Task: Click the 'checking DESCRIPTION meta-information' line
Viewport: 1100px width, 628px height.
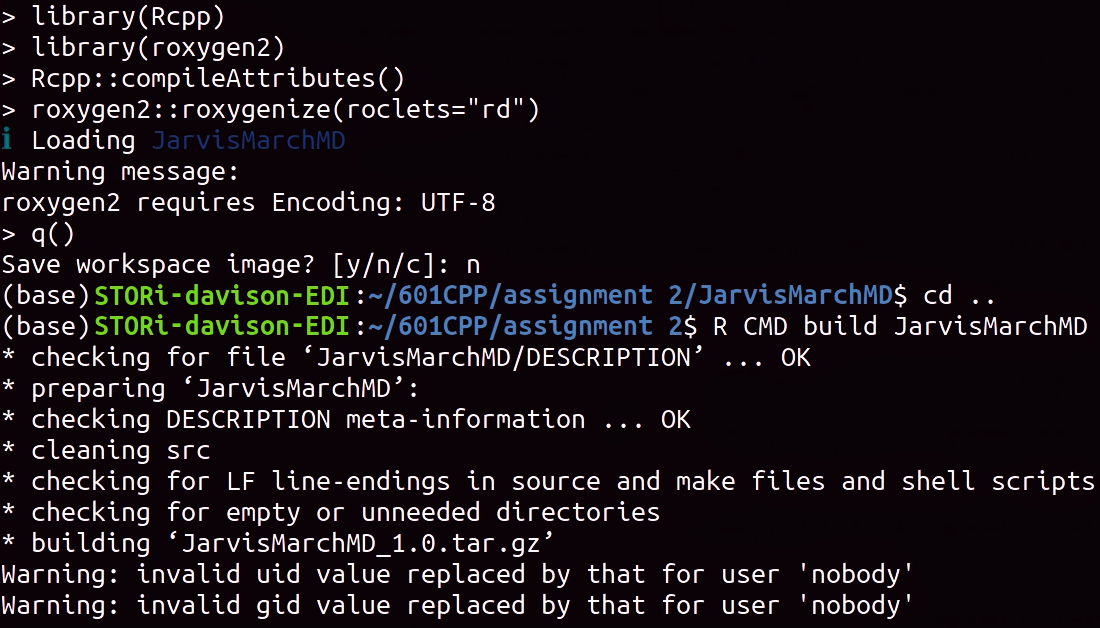Action: click(x=347, y=420)
